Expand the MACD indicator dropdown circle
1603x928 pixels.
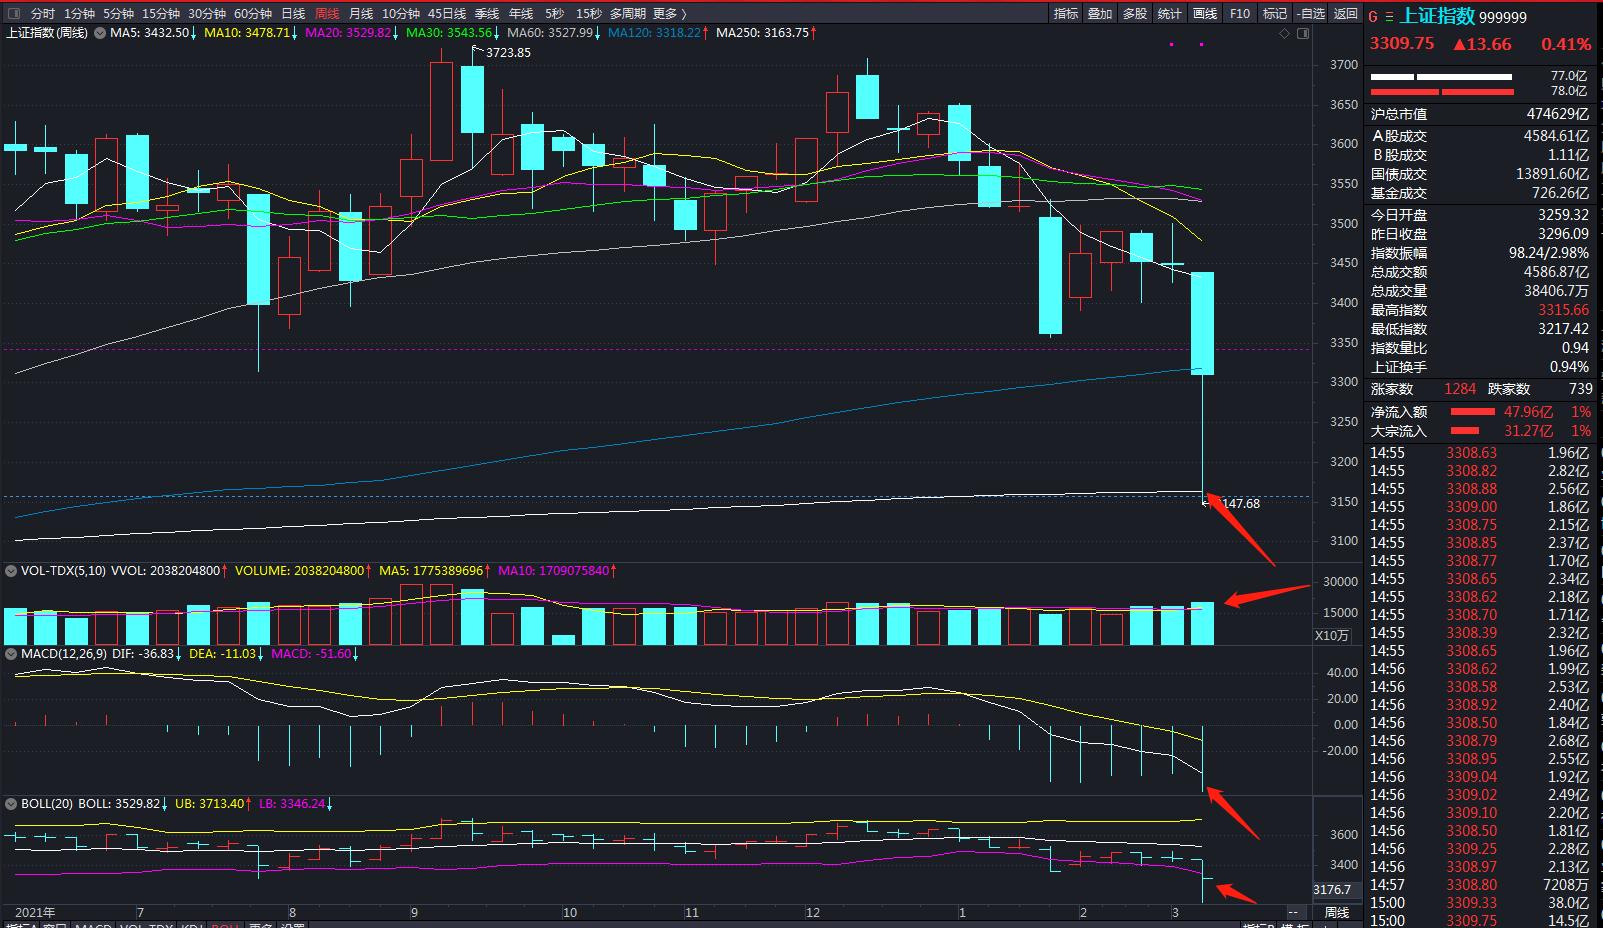tap(12, 653)
